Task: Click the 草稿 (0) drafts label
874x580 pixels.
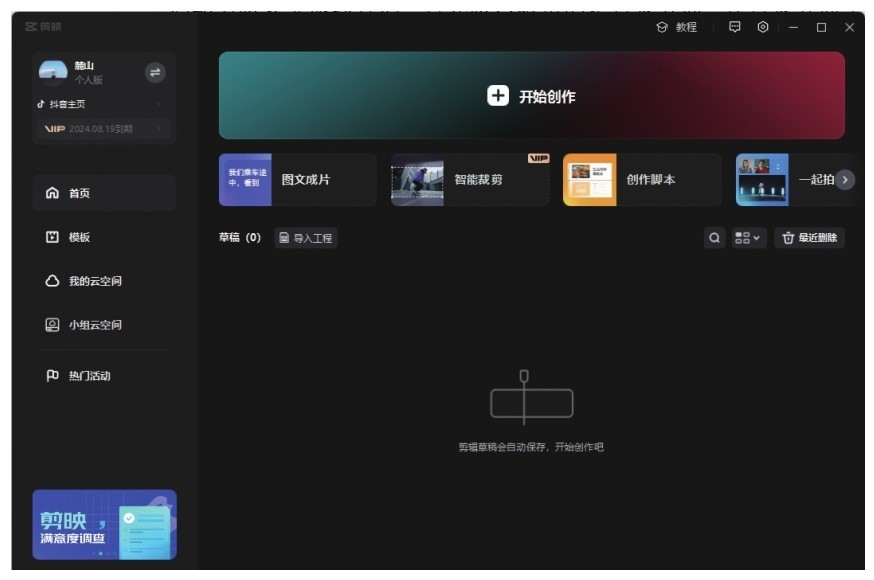Action: click(240, 237)
